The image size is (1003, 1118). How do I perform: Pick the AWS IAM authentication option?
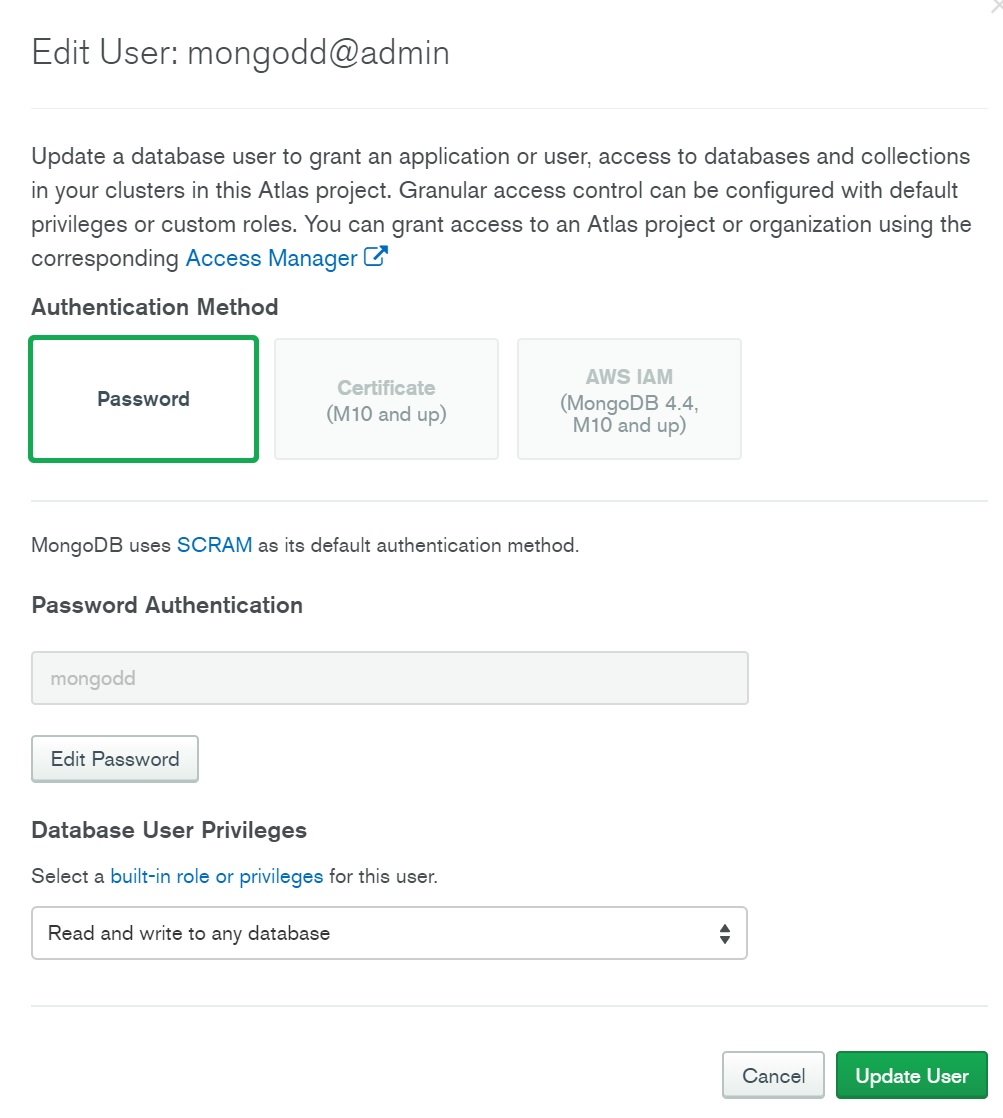[629, 399]
